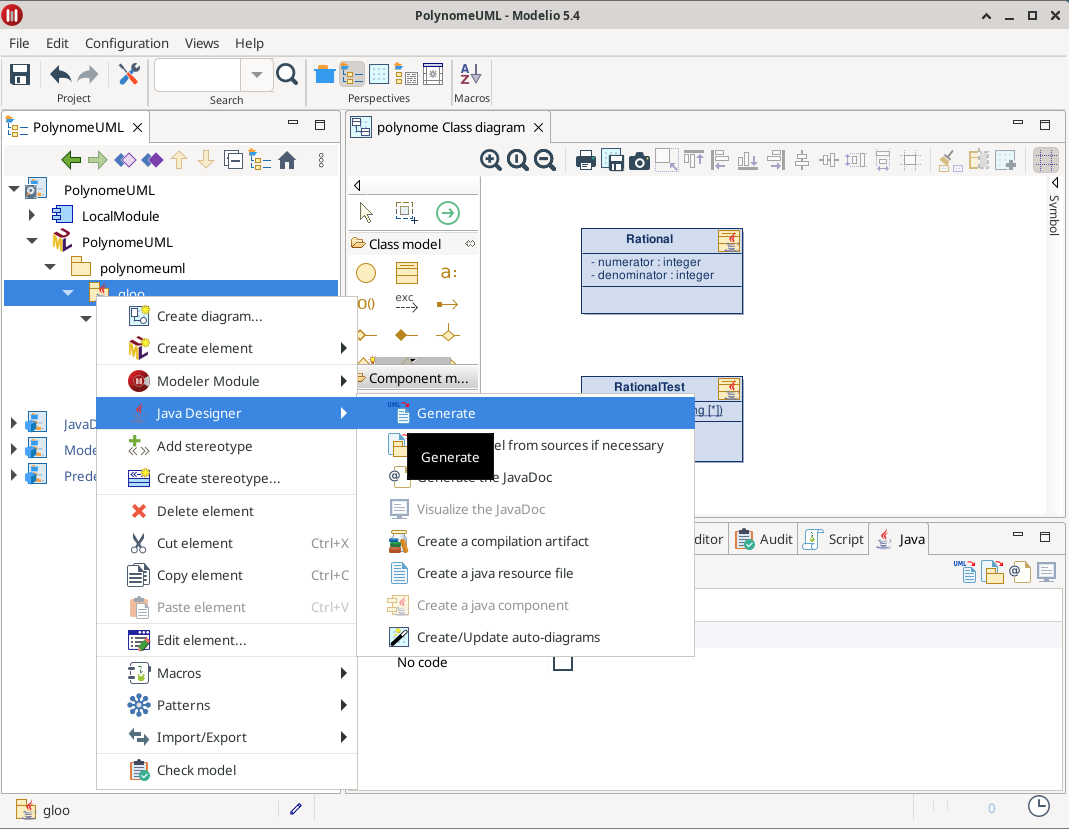Choose Generate from Java Designer submenu
This screenshot has width=1069, height=829.
click(526, 413)
